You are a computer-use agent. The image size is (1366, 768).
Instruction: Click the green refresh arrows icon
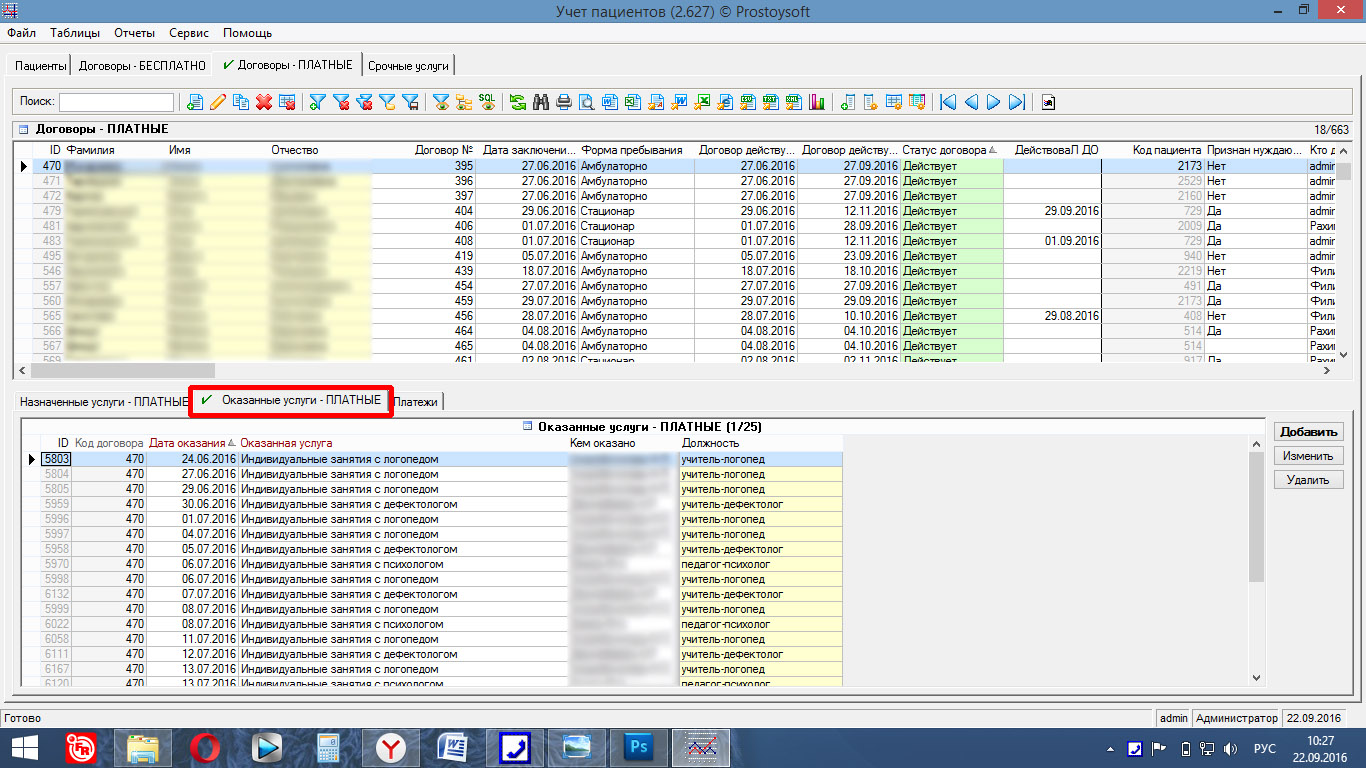click(517, 102)
